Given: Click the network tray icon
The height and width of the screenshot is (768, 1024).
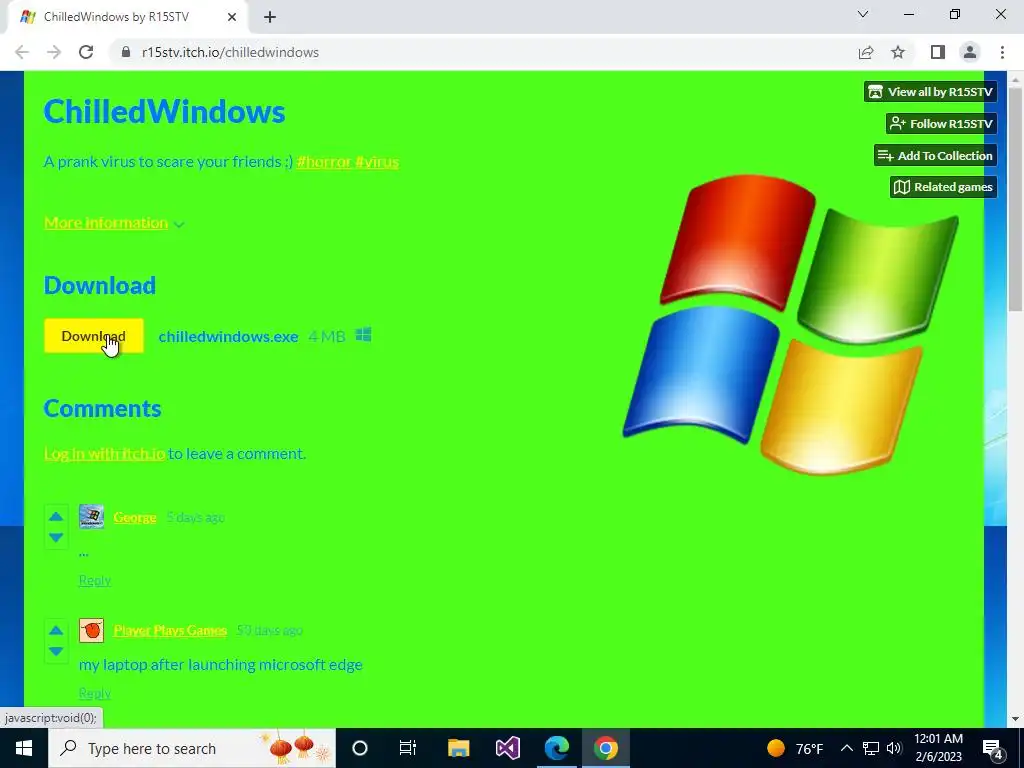Looking at the screenshot, I should 871,748.
